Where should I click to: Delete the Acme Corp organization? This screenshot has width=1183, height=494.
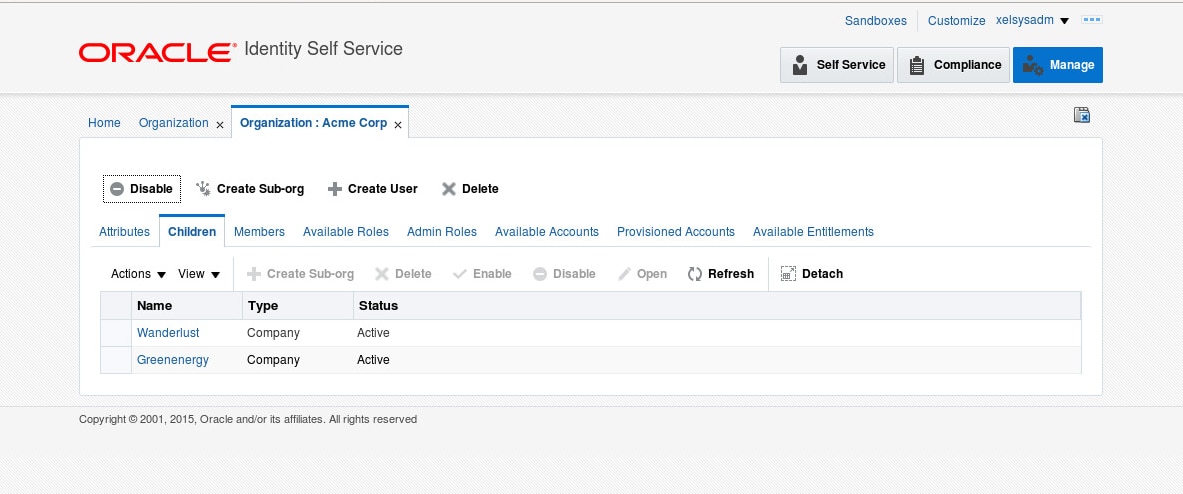pyautogui.click(x=470, y=189)
